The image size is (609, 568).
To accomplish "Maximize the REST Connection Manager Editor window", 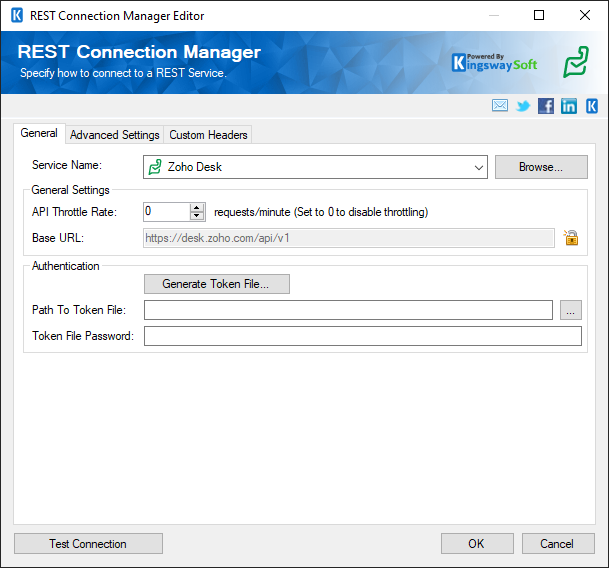I will (x=539, y=15).
